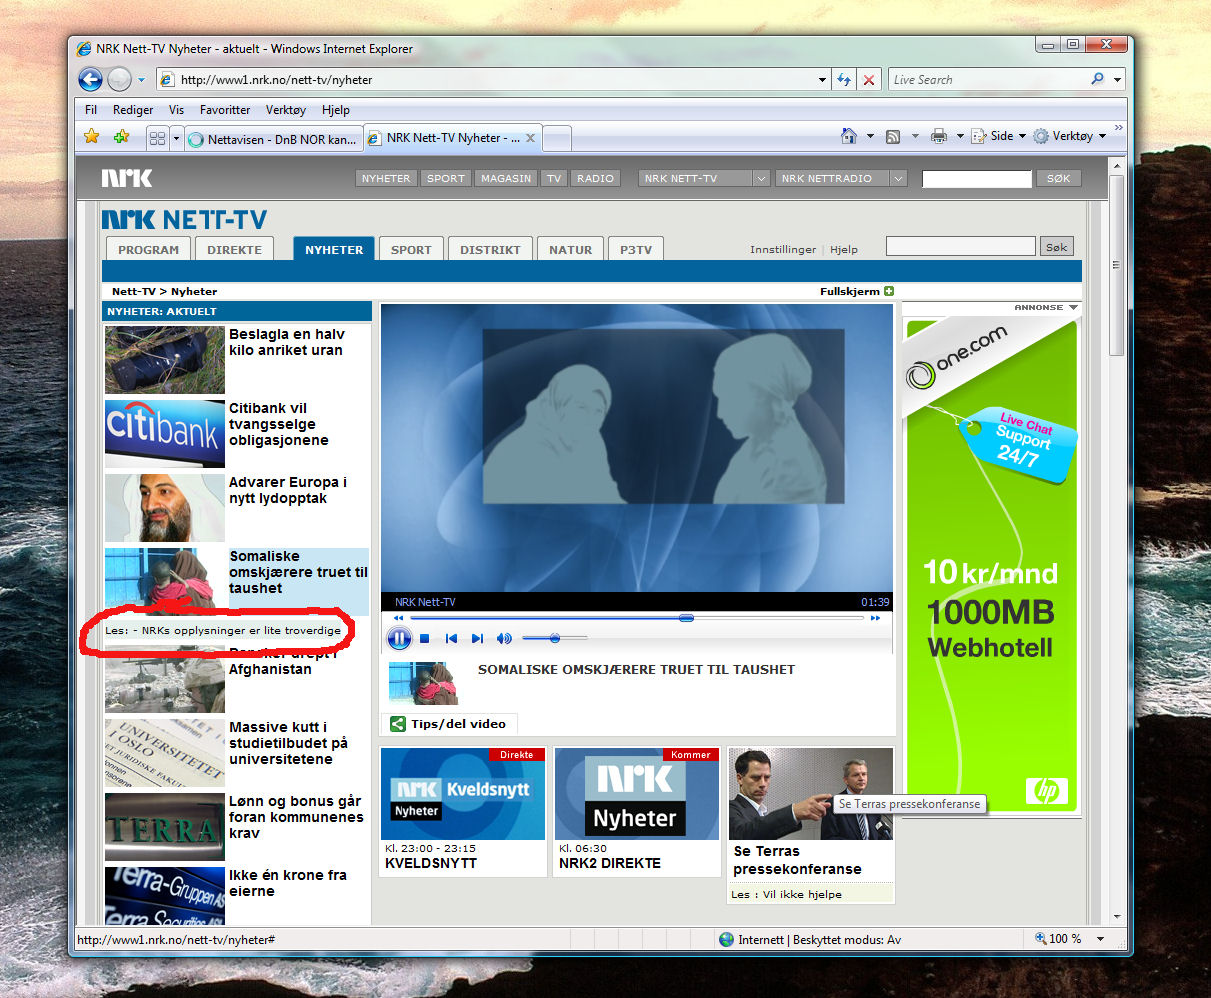The height and width of the screenshot is (998, 1211).
Task: Click the Live Search magnifier icon
Action: pyautogui.click(x=1098, y=80)
